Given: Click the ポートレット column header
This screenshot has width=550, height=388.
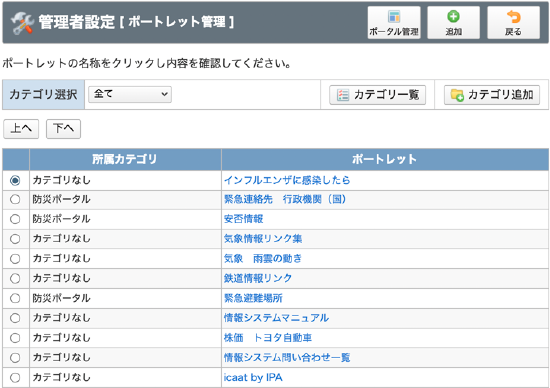Looking at the screenshot, I should click(x=385, y=159).
